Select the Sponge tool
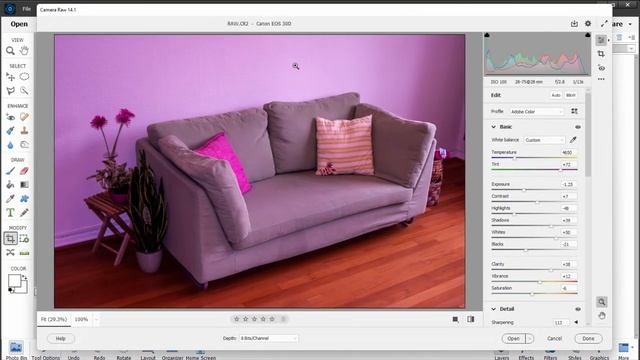The height and width of the screenshot is (360, 640). [24, 144]
